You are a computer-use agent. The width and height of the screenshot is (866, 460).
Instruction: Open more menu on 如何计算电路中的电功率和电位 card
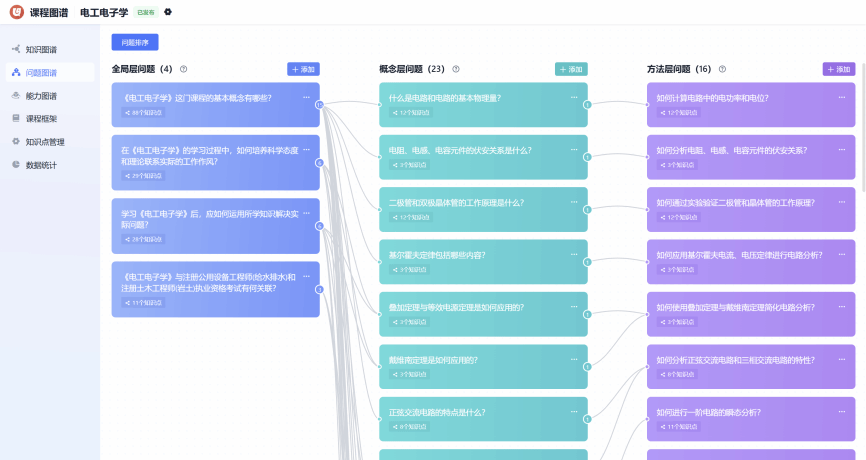coord(842,97)
